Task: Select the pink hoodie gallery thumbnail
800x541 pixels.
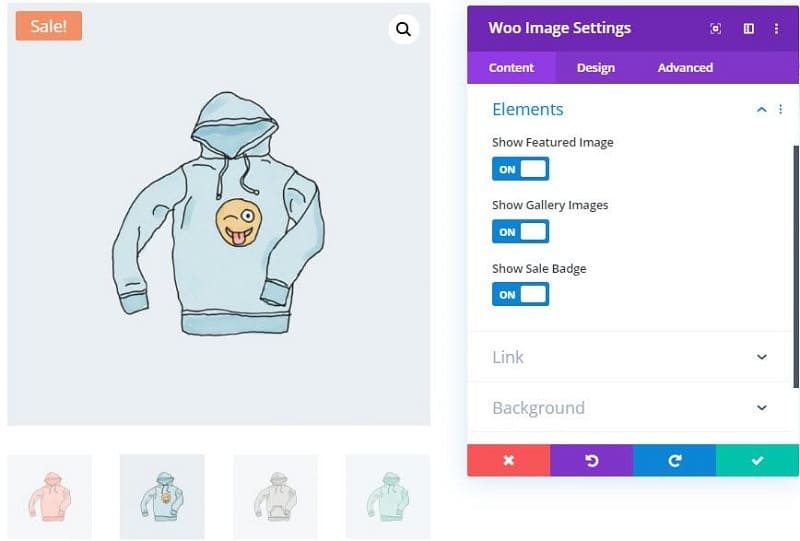Action: 49,497
